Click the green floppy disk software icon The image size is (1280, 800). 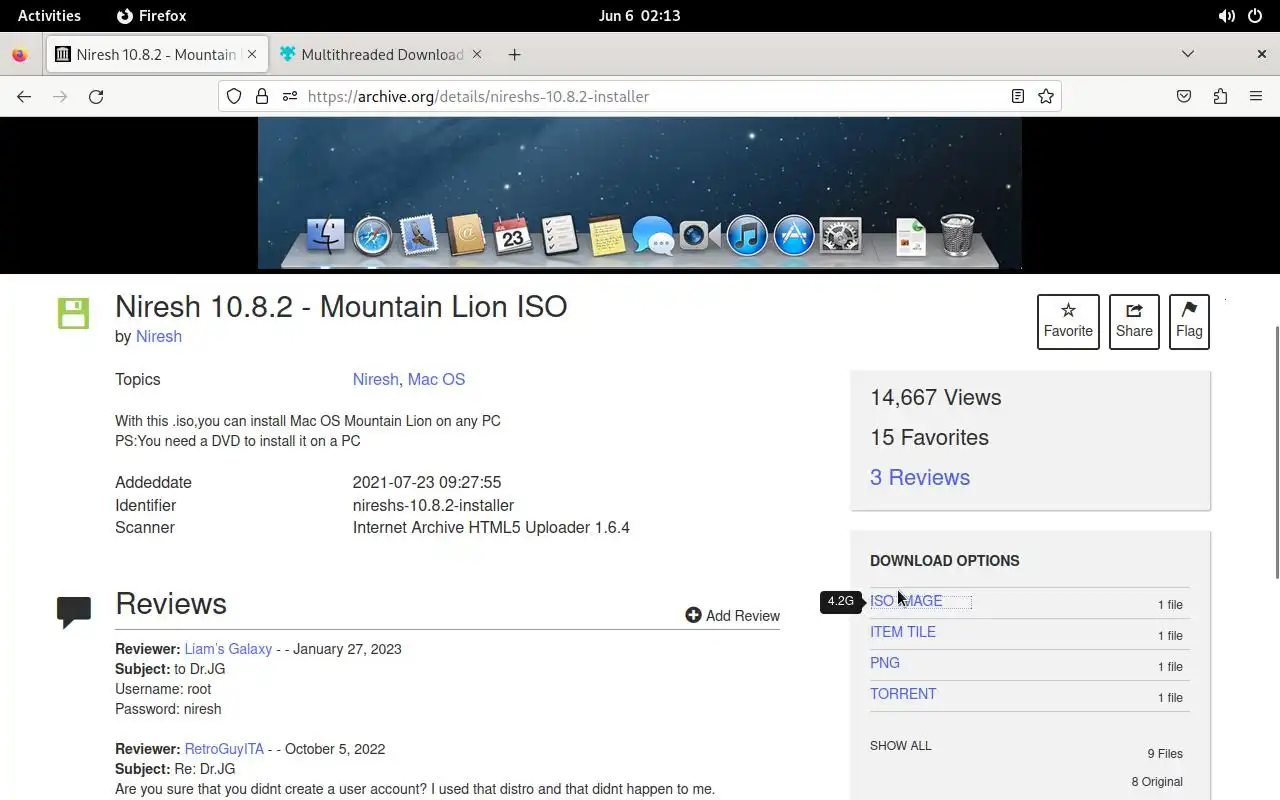click(x=73, y=313)
